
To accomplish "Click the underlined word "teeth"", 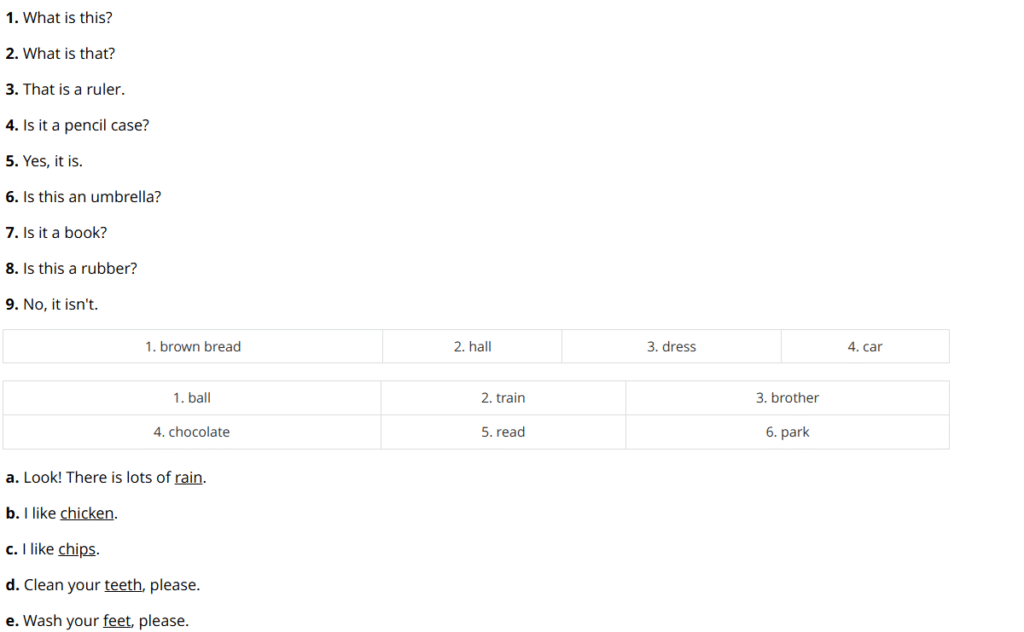I will click(123, 585).
